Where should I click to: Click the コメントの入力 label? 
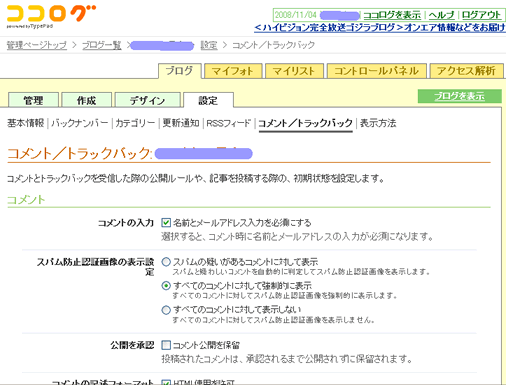coord(126,223)
